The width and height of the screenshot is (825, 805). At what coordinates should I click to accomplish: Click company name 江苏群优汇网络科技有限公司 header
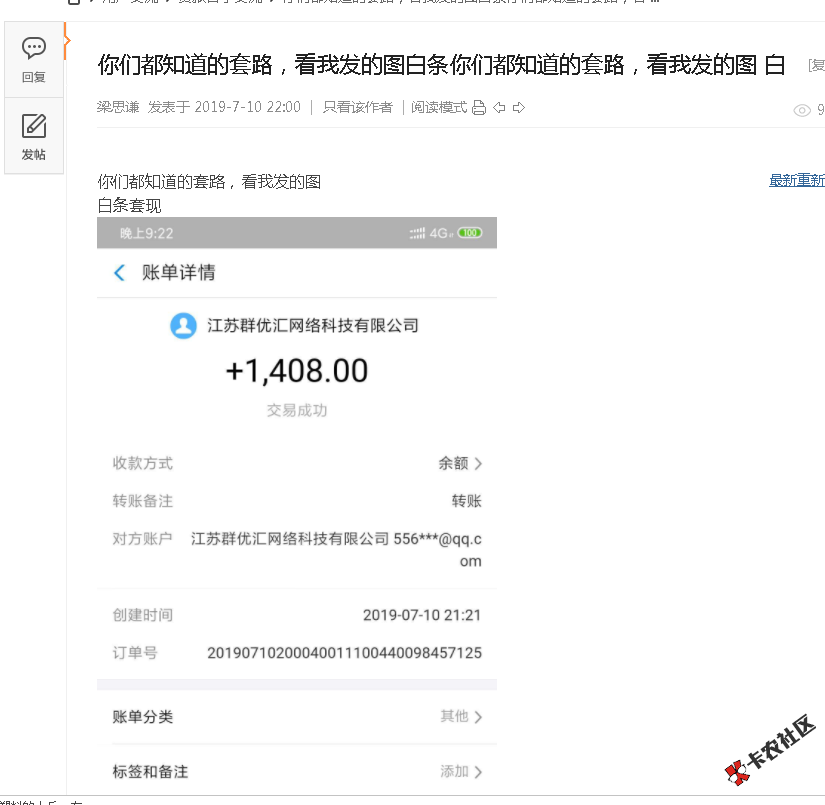coord(313,326)
